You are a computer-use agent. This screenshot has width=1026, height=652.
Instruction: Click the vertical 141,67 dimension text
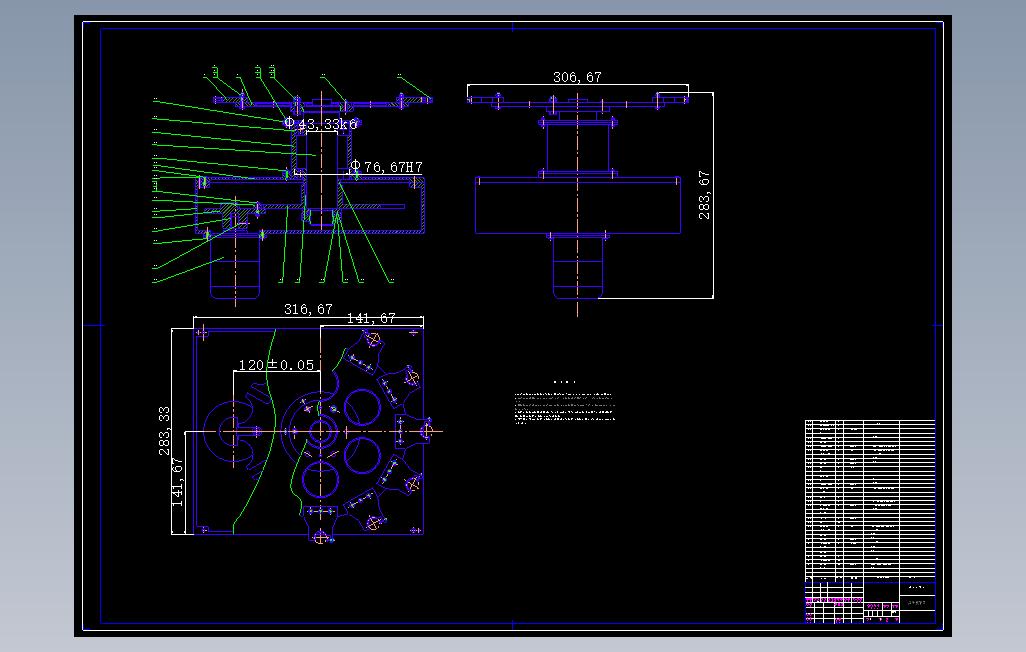(177, 482)
